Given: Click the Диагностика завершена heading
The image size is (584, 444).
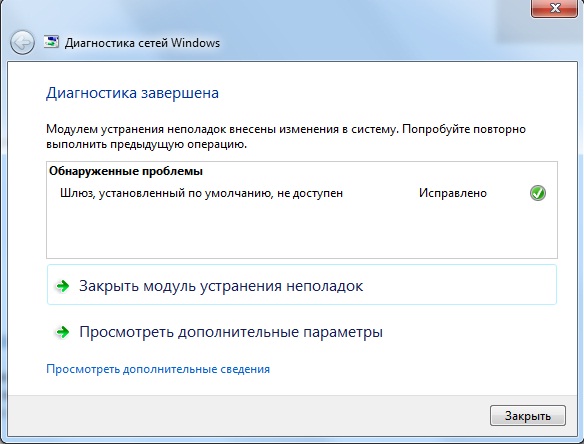Looking at the screenshot, I should point(132,93).
